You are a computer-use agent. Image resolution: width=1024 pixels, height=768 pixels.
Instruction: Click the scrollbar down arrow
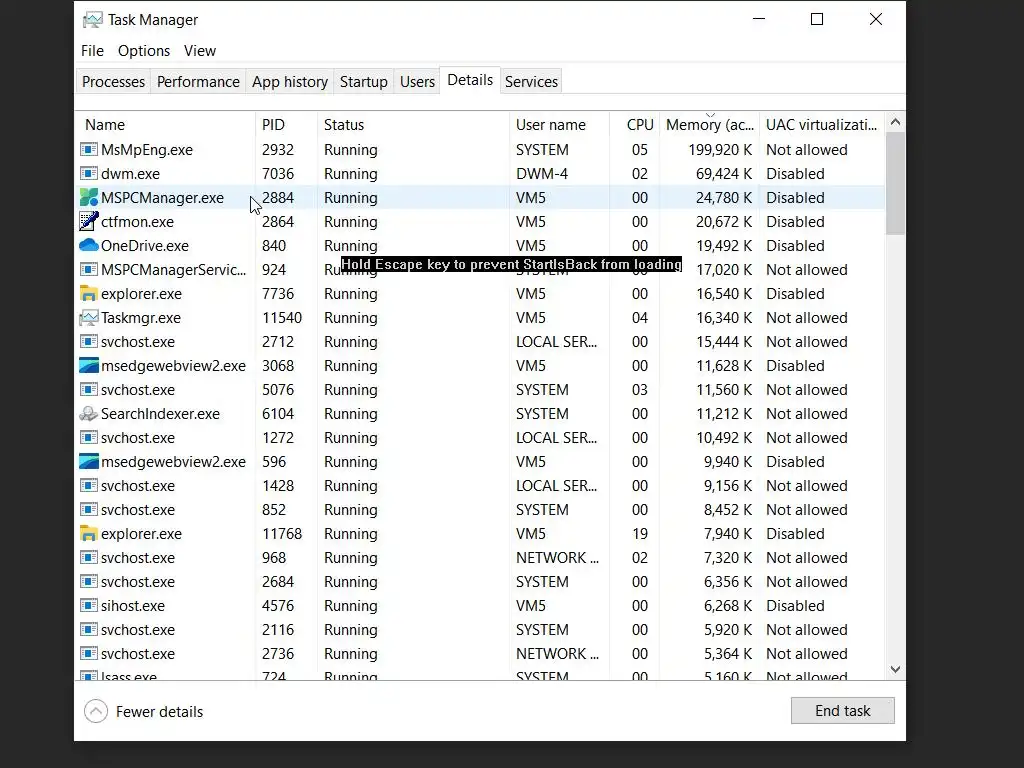[x=895, y=669]
